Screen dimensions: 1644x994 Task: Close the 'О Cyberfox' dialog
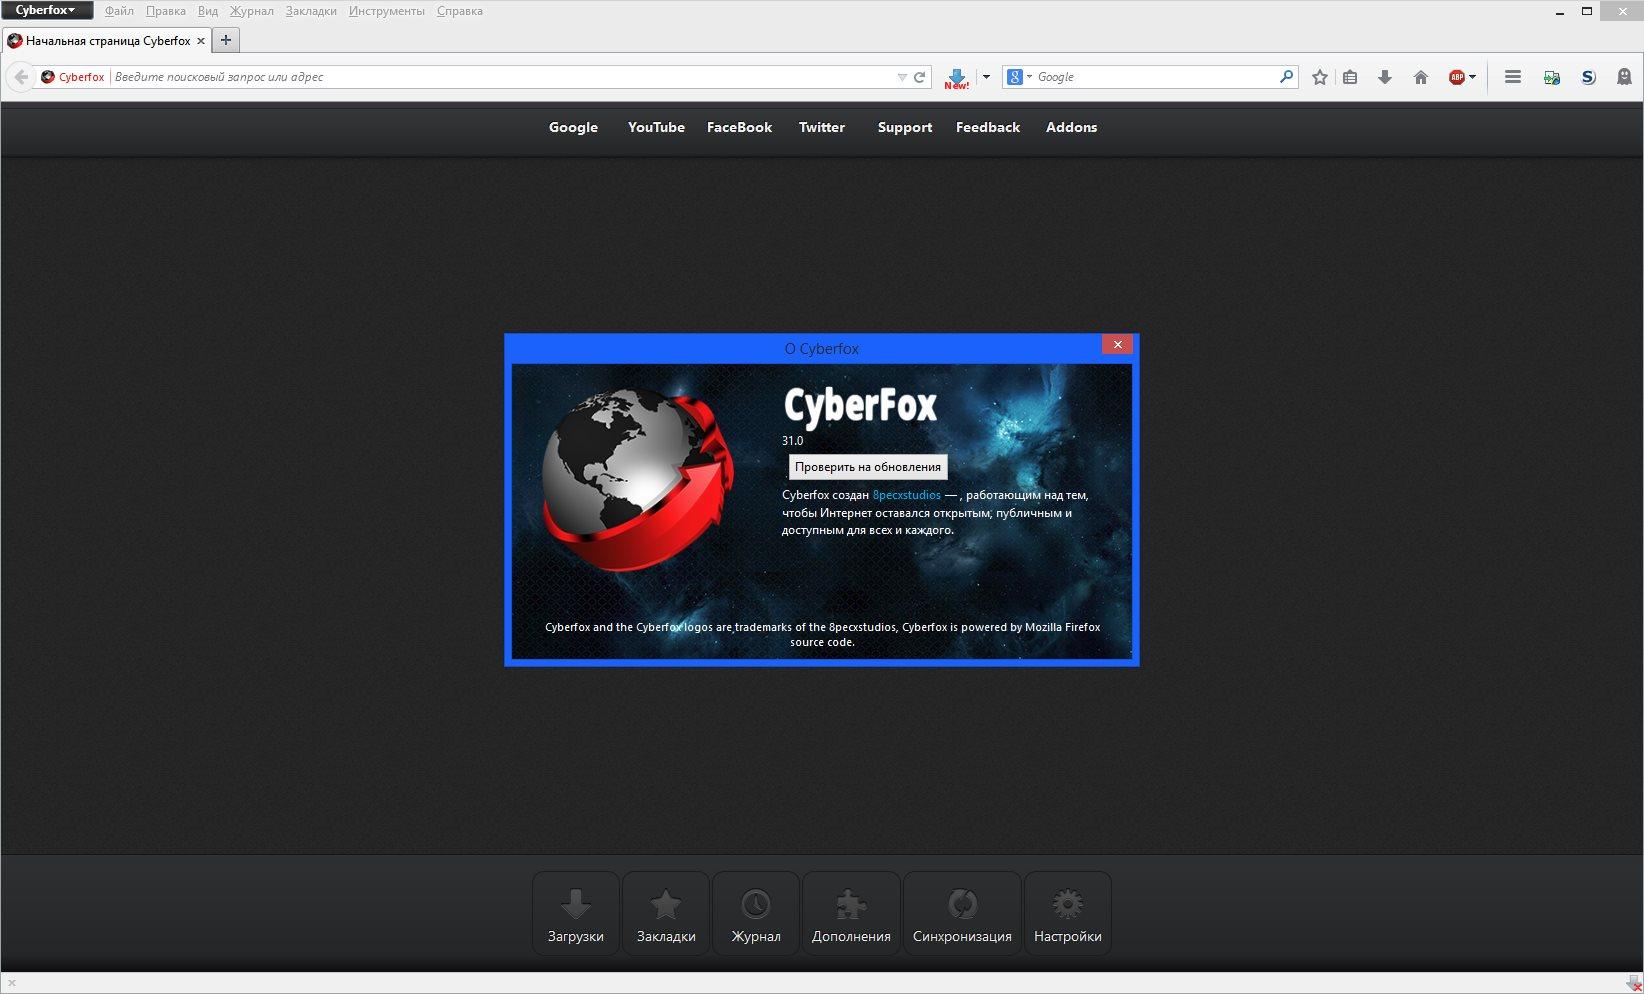pos(1118,345)
